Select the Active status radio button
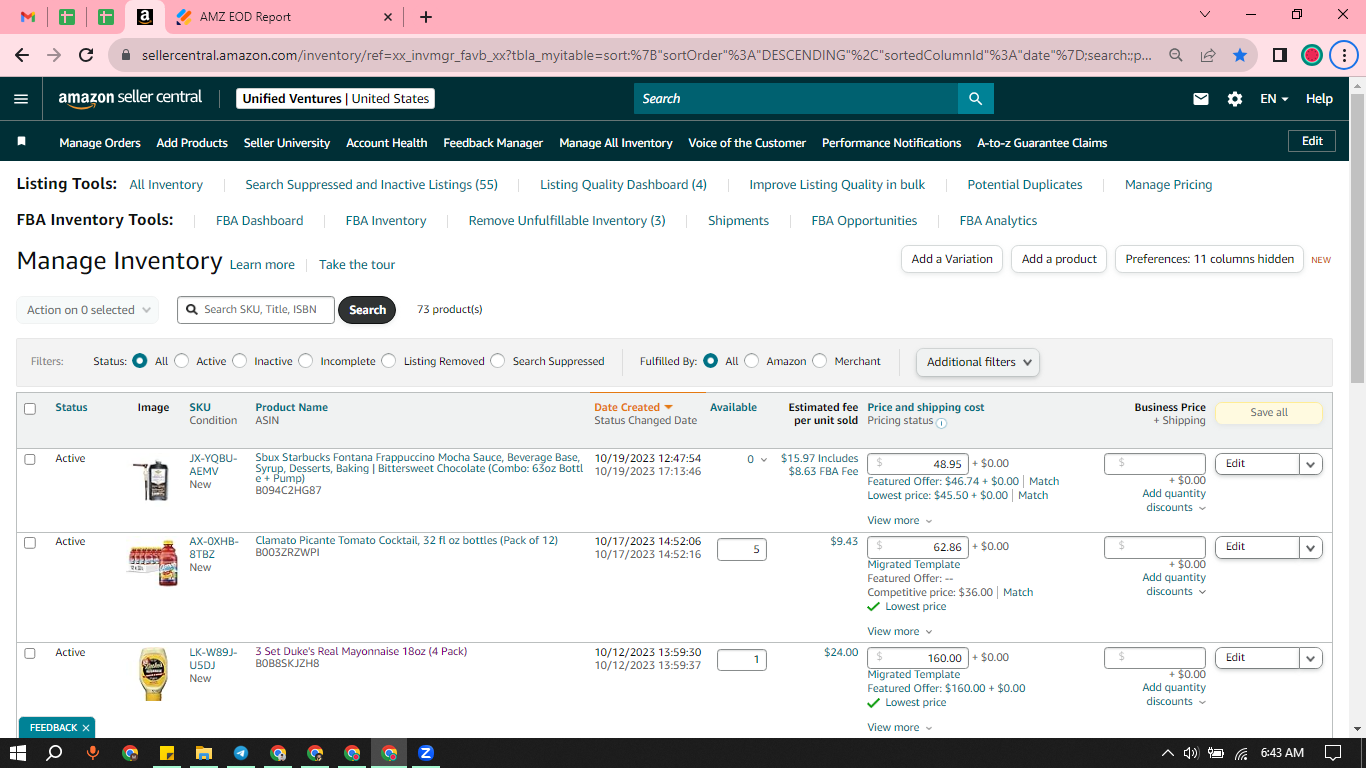 (x=182, y=361)
